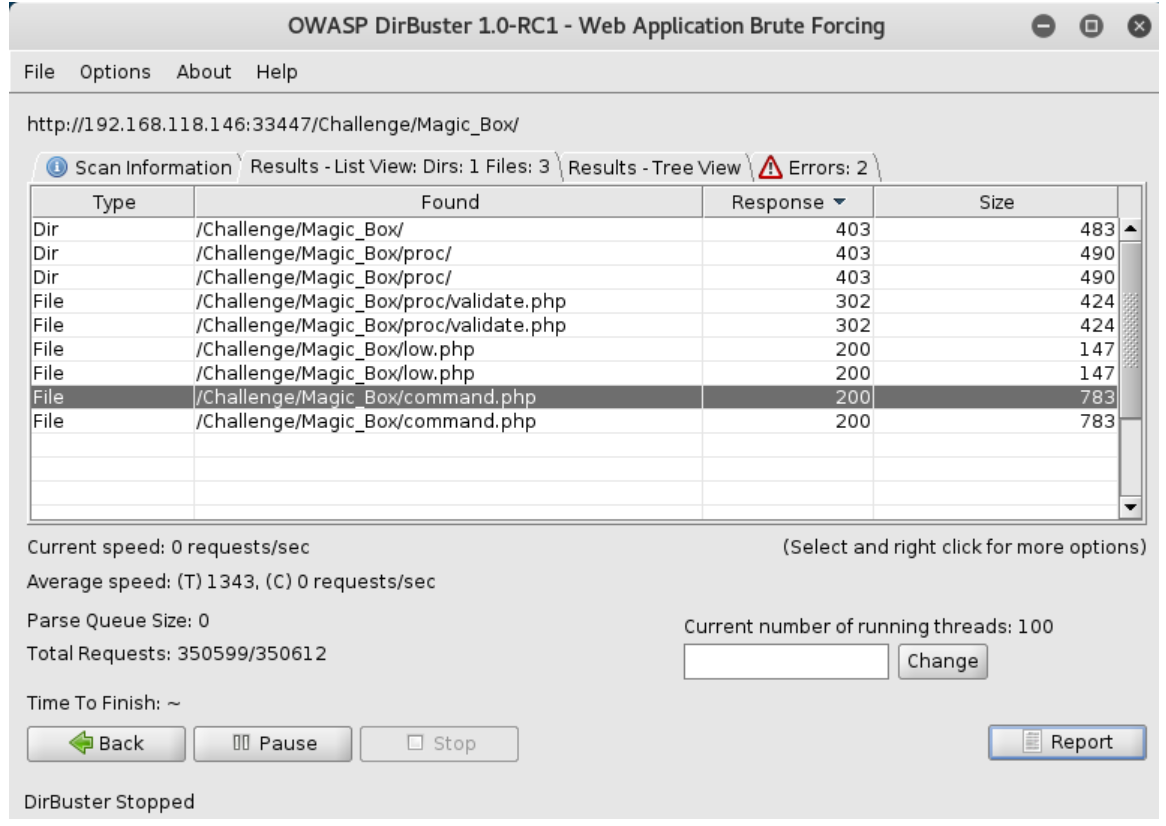The image size is (1166, 826).
Task: Switch to the Scan Information tab
Action: click(x=138, y=167)
